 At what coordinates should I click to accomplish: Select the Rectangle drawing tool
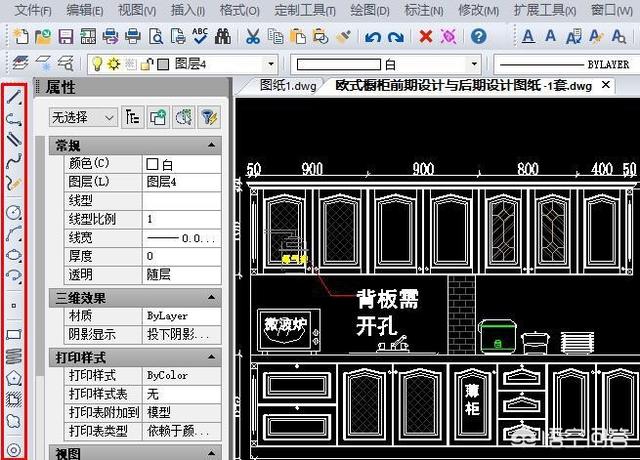click(x=14, y=335)
